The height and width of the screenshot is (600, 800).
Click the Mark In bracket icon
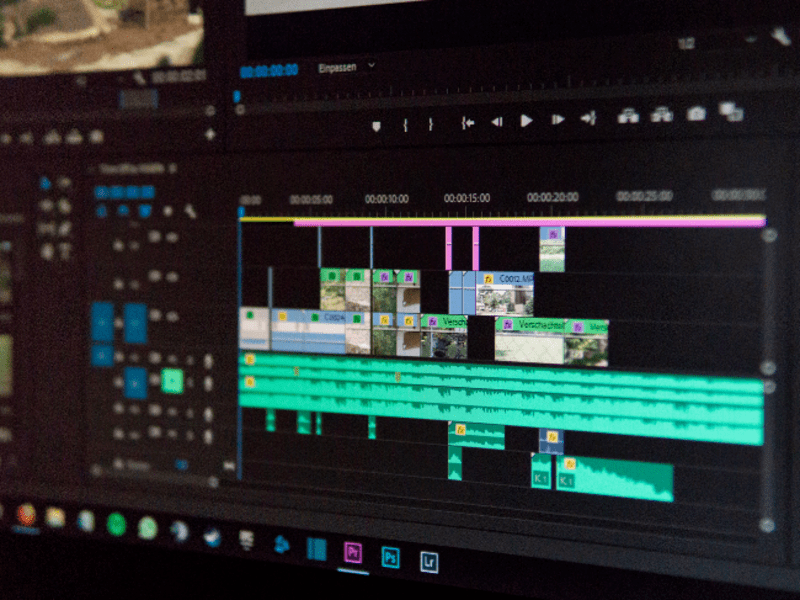point(405,125)
